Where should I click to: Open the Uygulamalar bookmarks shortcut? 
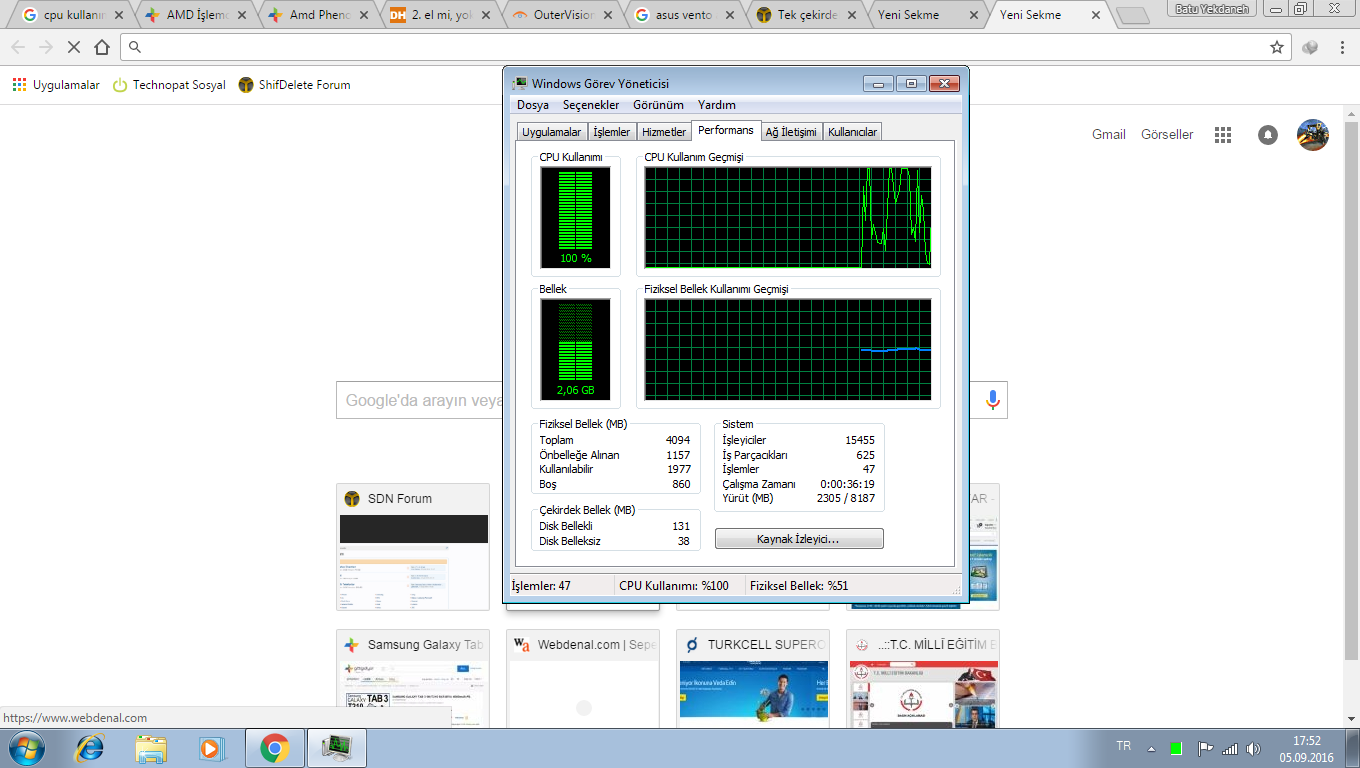tap(56, 85)
